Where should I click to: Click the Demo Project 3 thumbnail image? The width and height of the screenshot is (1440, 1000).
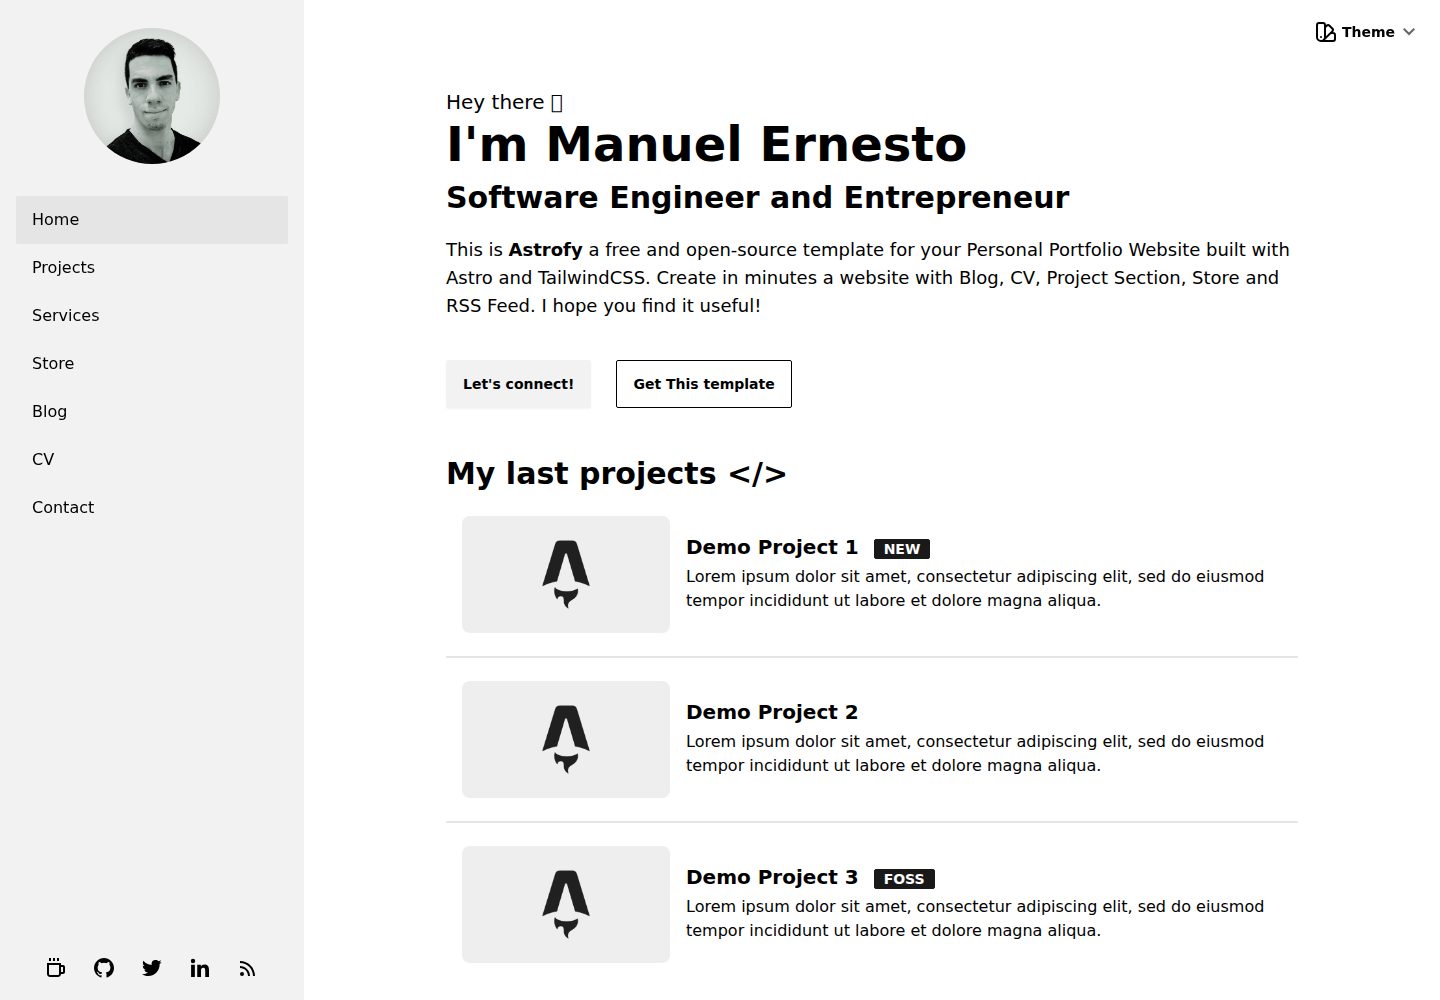point(566,904)
